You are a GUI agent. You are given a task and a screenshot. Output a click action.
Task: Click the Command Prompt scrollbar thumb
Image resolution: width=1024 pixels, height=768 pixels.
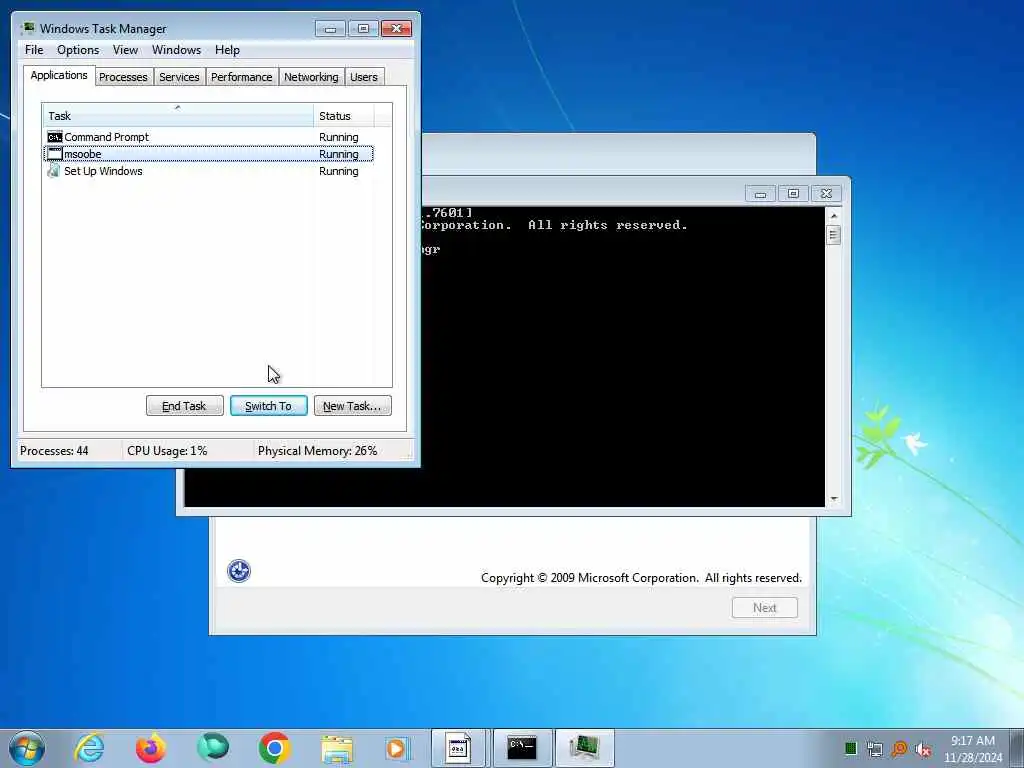[833, 235]
